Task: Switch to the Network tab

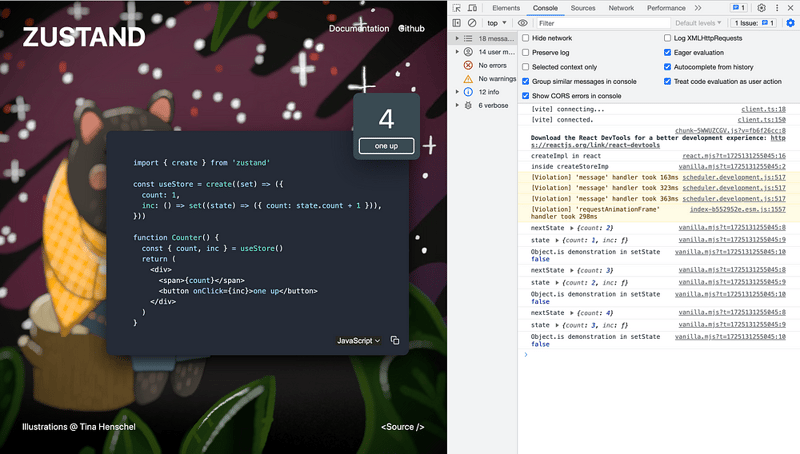Action: (621, 8)
